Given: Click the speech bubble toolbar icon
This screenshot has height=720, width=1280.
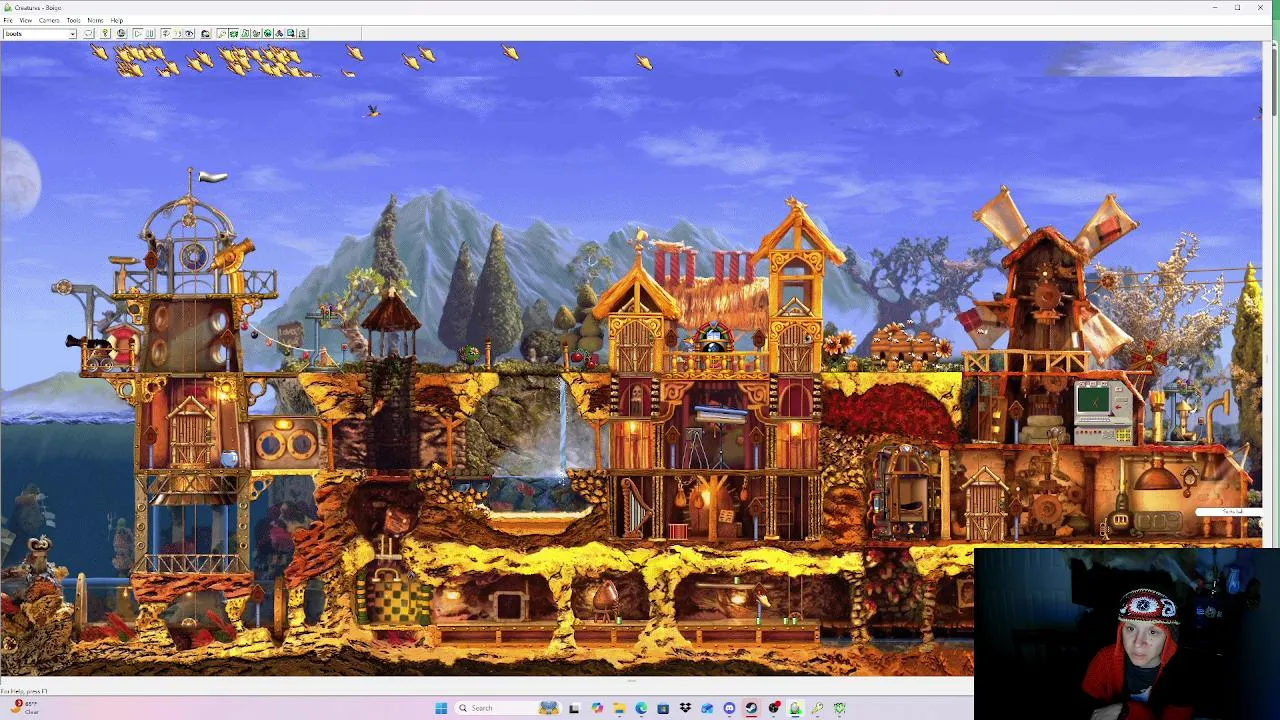Looking at the screenshot, I should pos(88,34).
